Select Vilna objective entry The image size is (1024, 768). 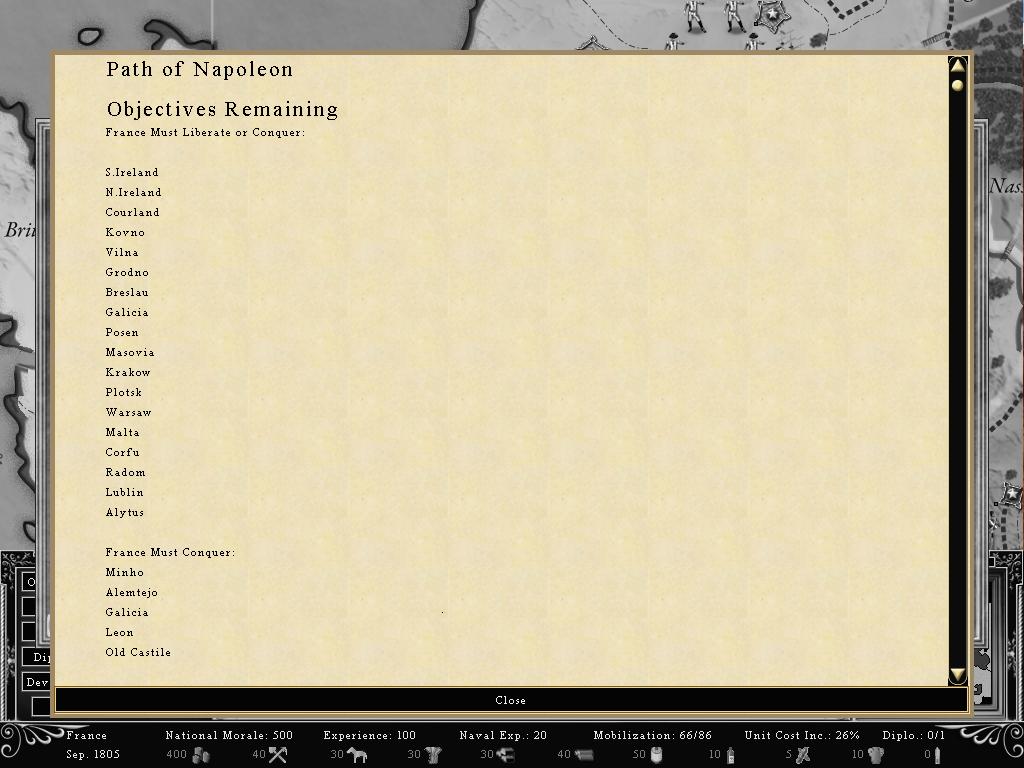click(x=121, y=252)
